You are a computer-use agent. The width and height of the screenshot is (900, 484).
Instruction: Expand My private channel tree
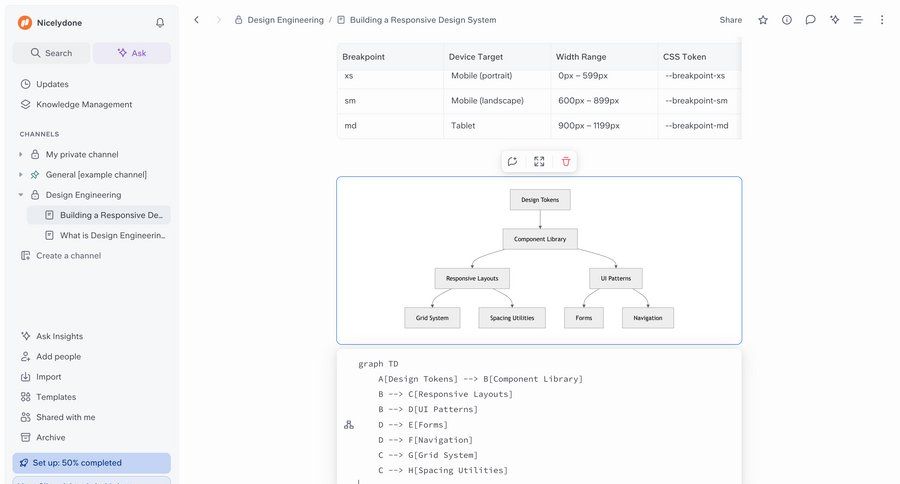point(21,154)
